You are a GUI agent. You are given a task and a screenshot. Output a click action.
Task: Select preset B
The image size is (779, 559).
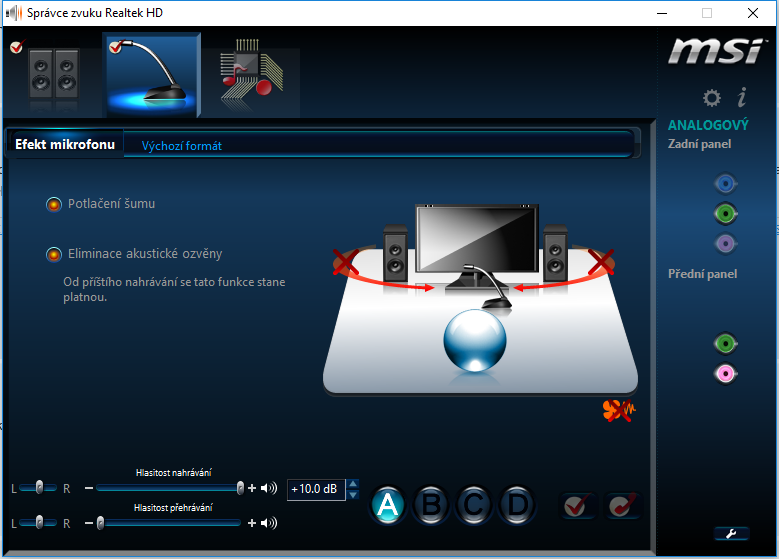tap(431, 505)
